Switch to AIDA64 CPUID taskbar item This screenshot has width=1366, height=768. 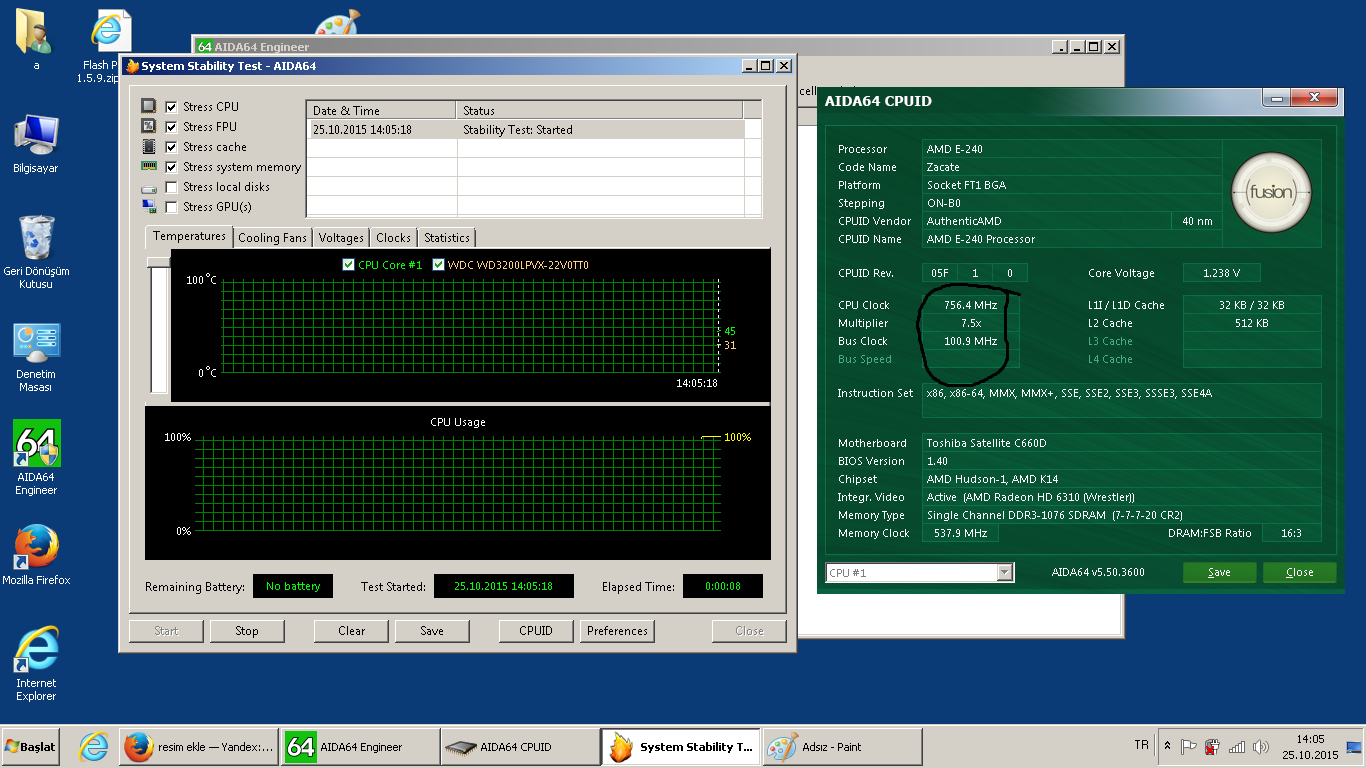coord(520,747)
